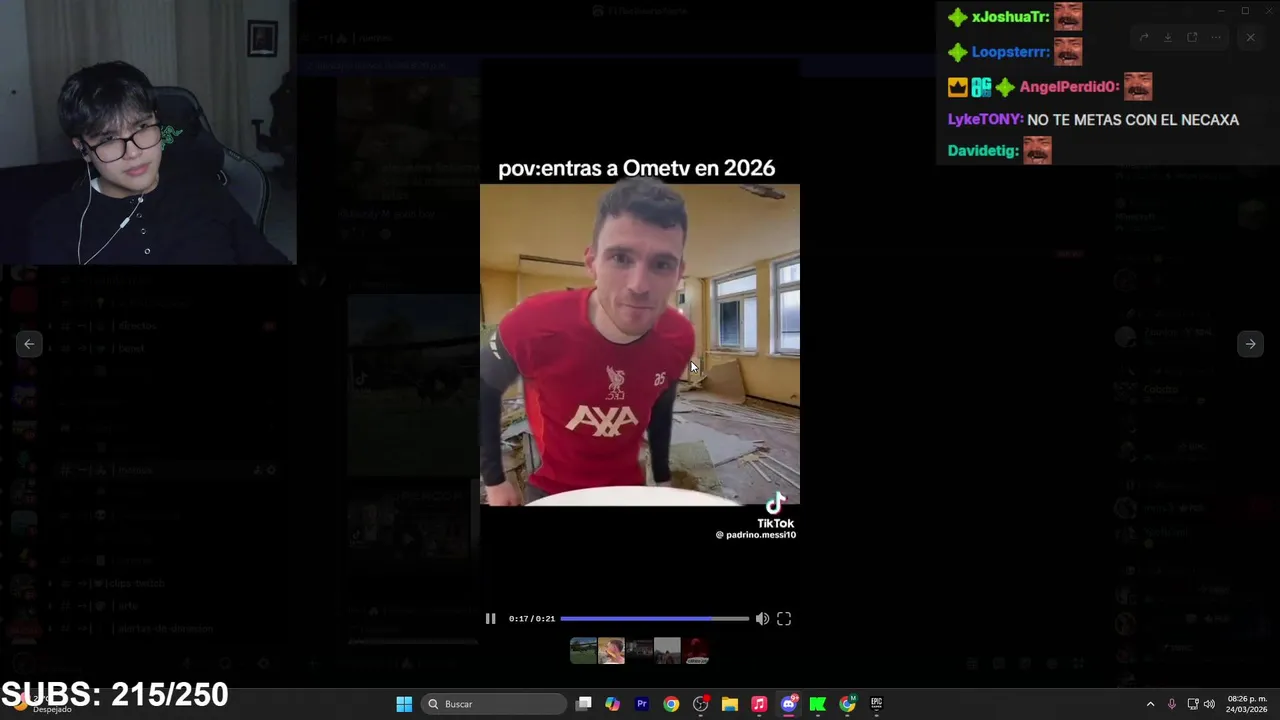Click the video caption pov:entras a Ometv en 2026
The width and height of the screenshot is (1280, 720).
(x=637, y=168)
